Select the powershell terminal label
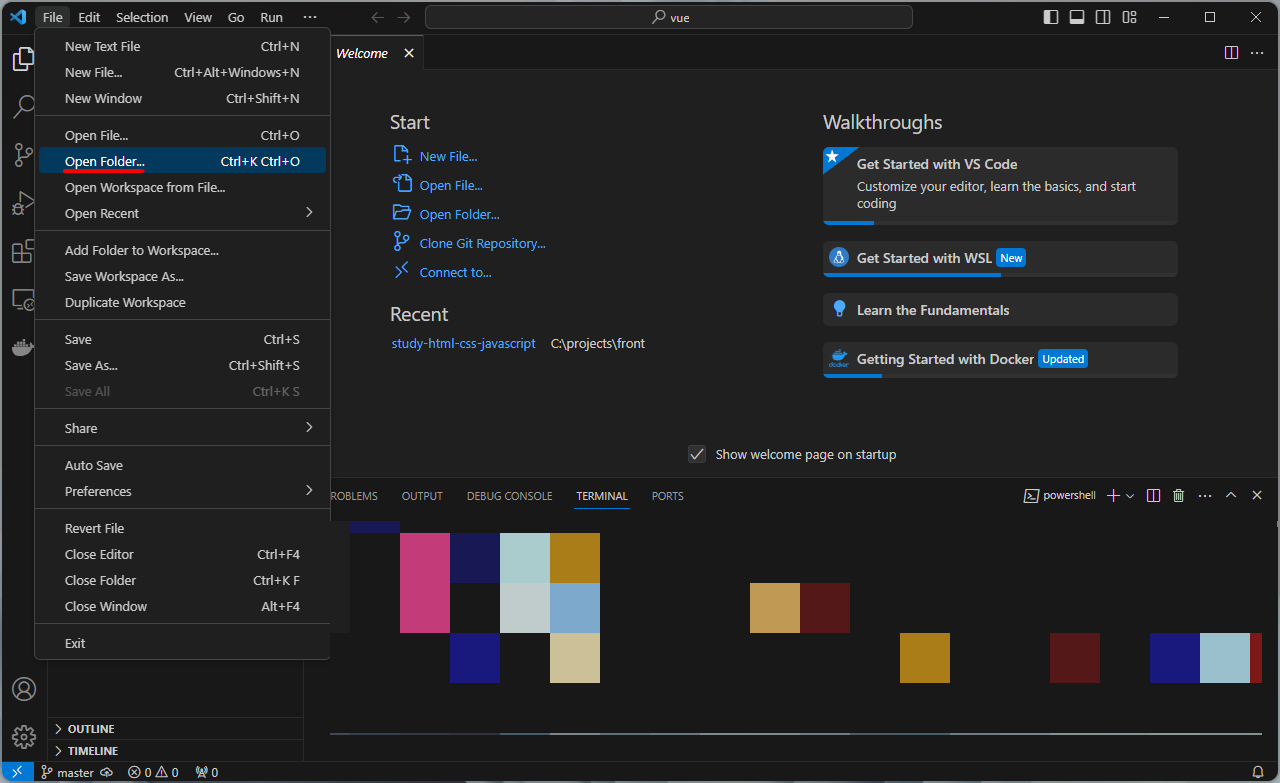Viewport: 1280px width, 783px height. click(x=1060, y=496)
